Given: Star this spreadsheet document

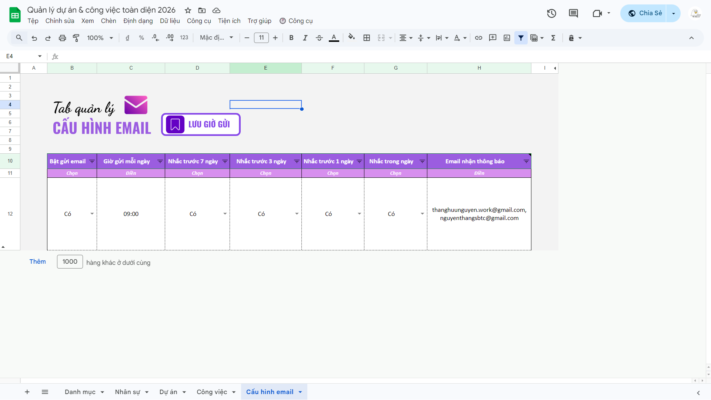Looking at the screenshot, I should point(188,9).
